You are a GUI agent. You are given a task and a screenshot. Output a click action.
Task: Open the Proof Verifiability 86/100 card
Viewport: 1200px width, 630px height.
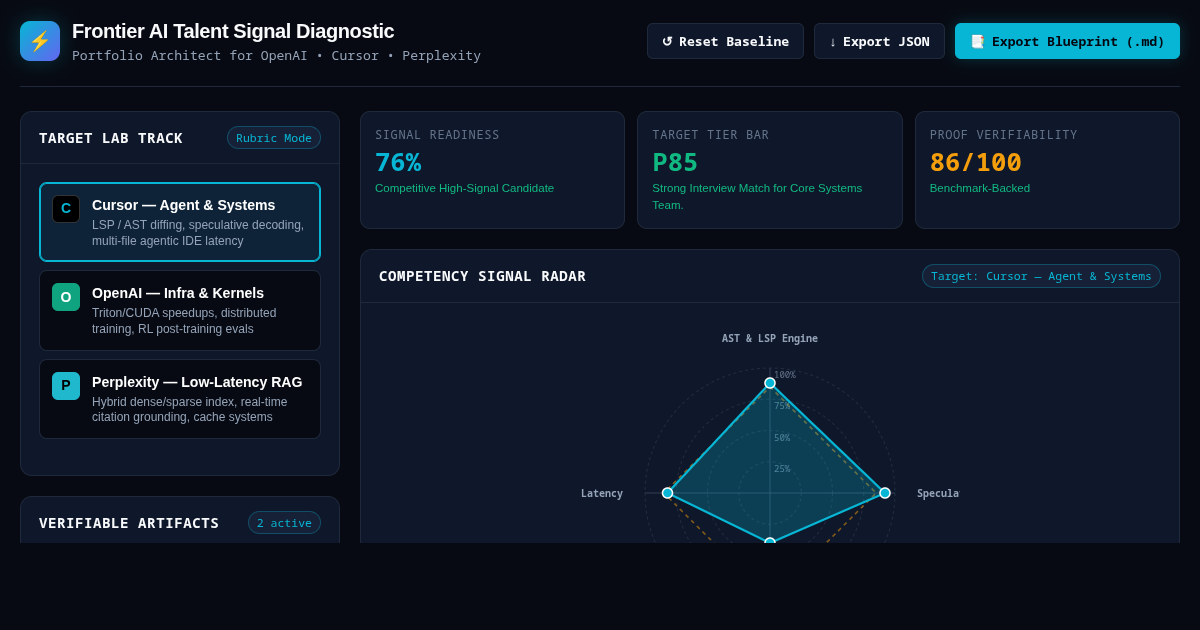(x=1047, y=170)
